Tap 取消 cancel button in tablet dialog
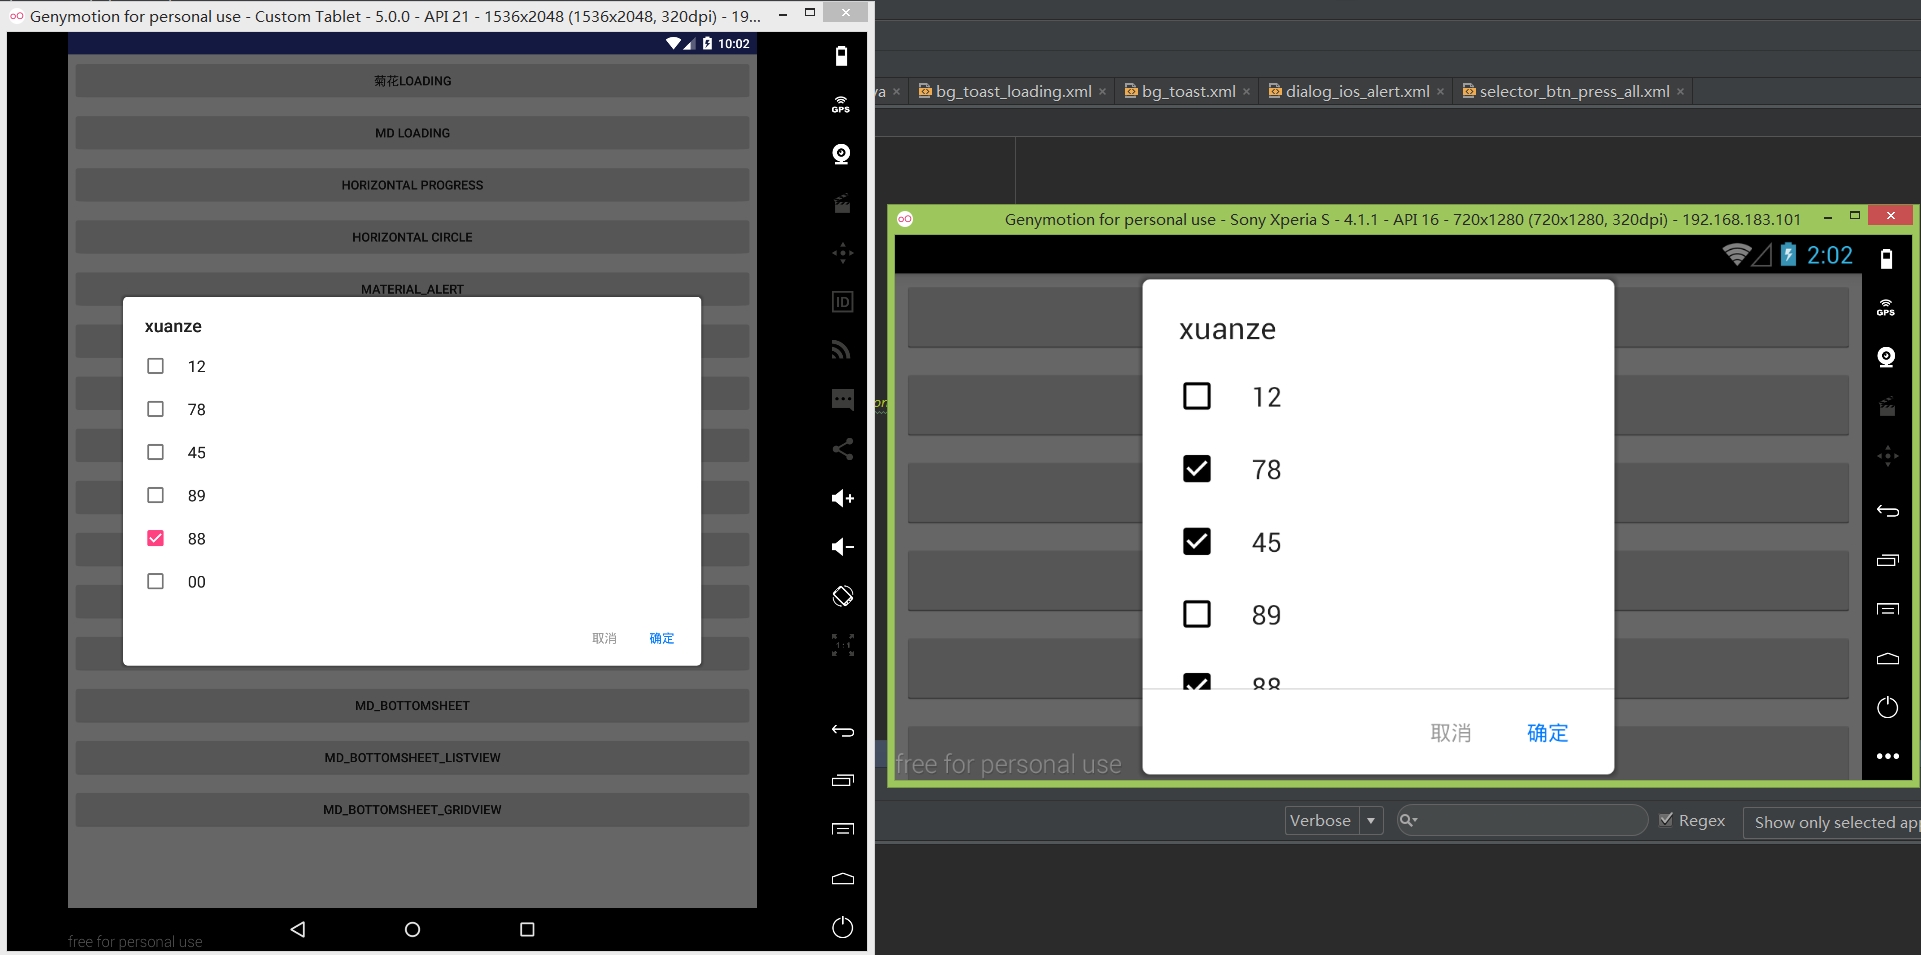The image size is (1921, 955). [604, 638]
